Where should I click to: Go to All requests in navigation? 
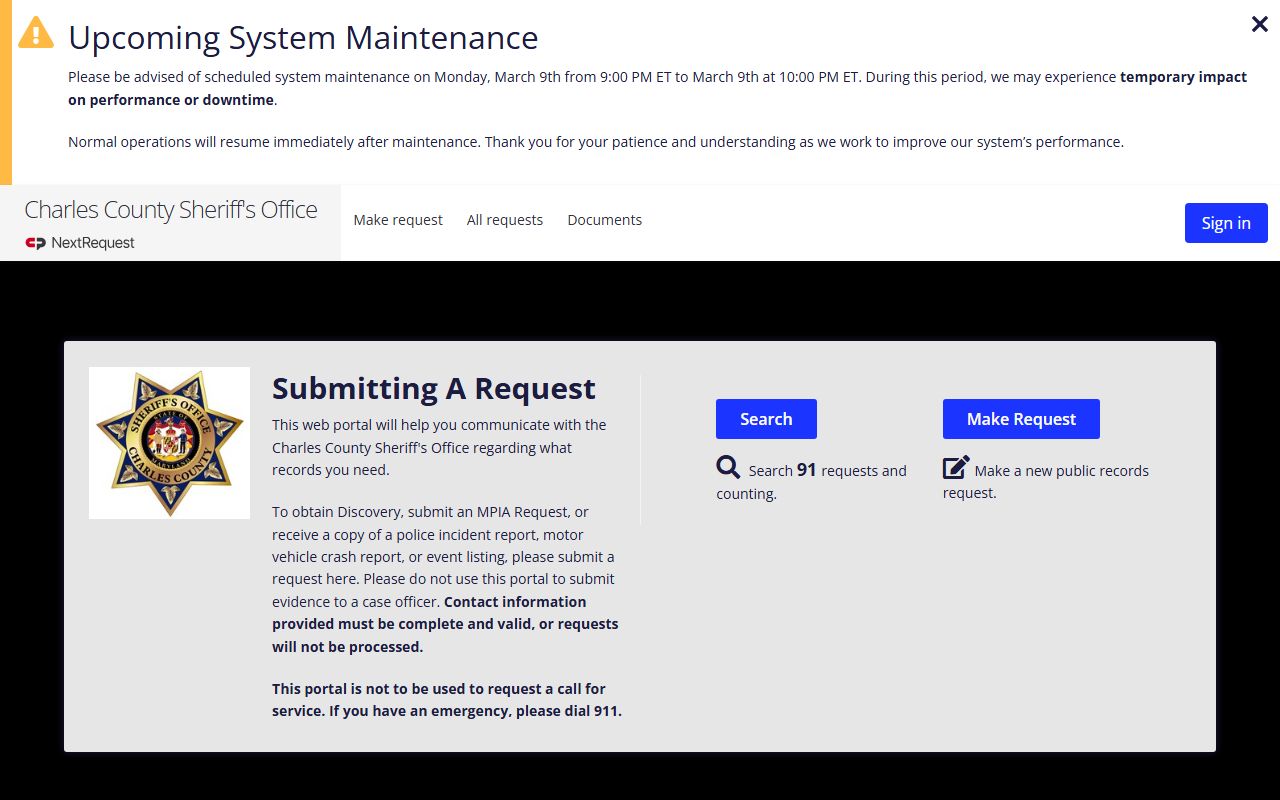coord(504,220)
